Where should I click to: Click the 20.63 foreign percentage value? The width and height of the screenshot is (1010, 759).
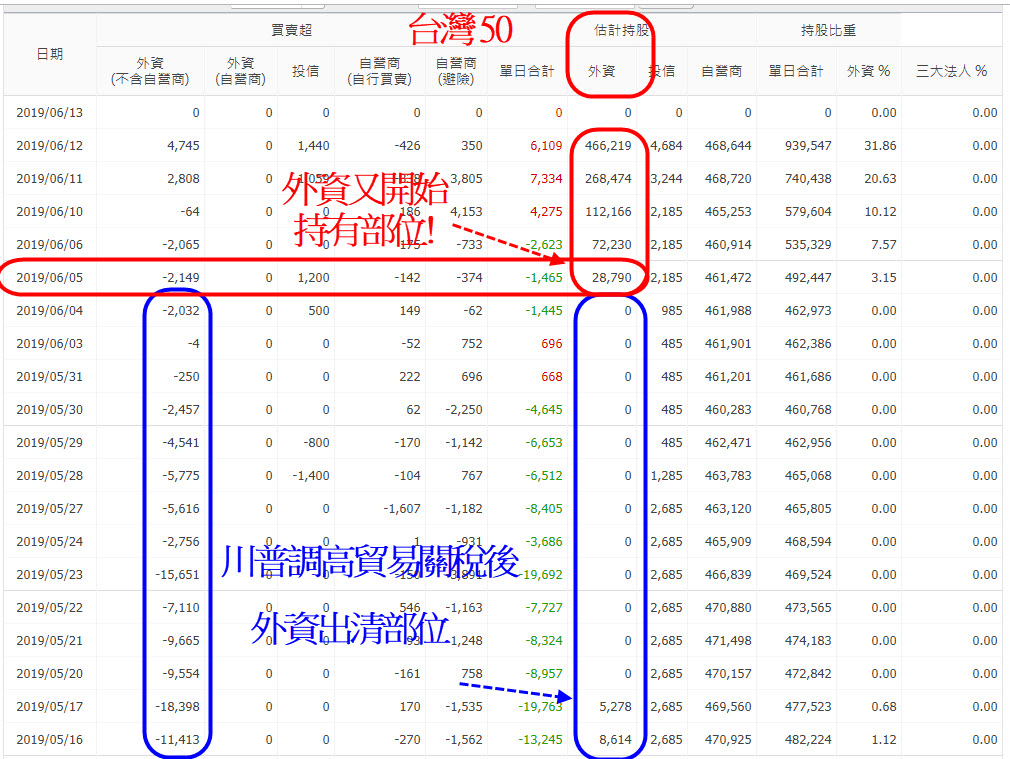point(880,178)
